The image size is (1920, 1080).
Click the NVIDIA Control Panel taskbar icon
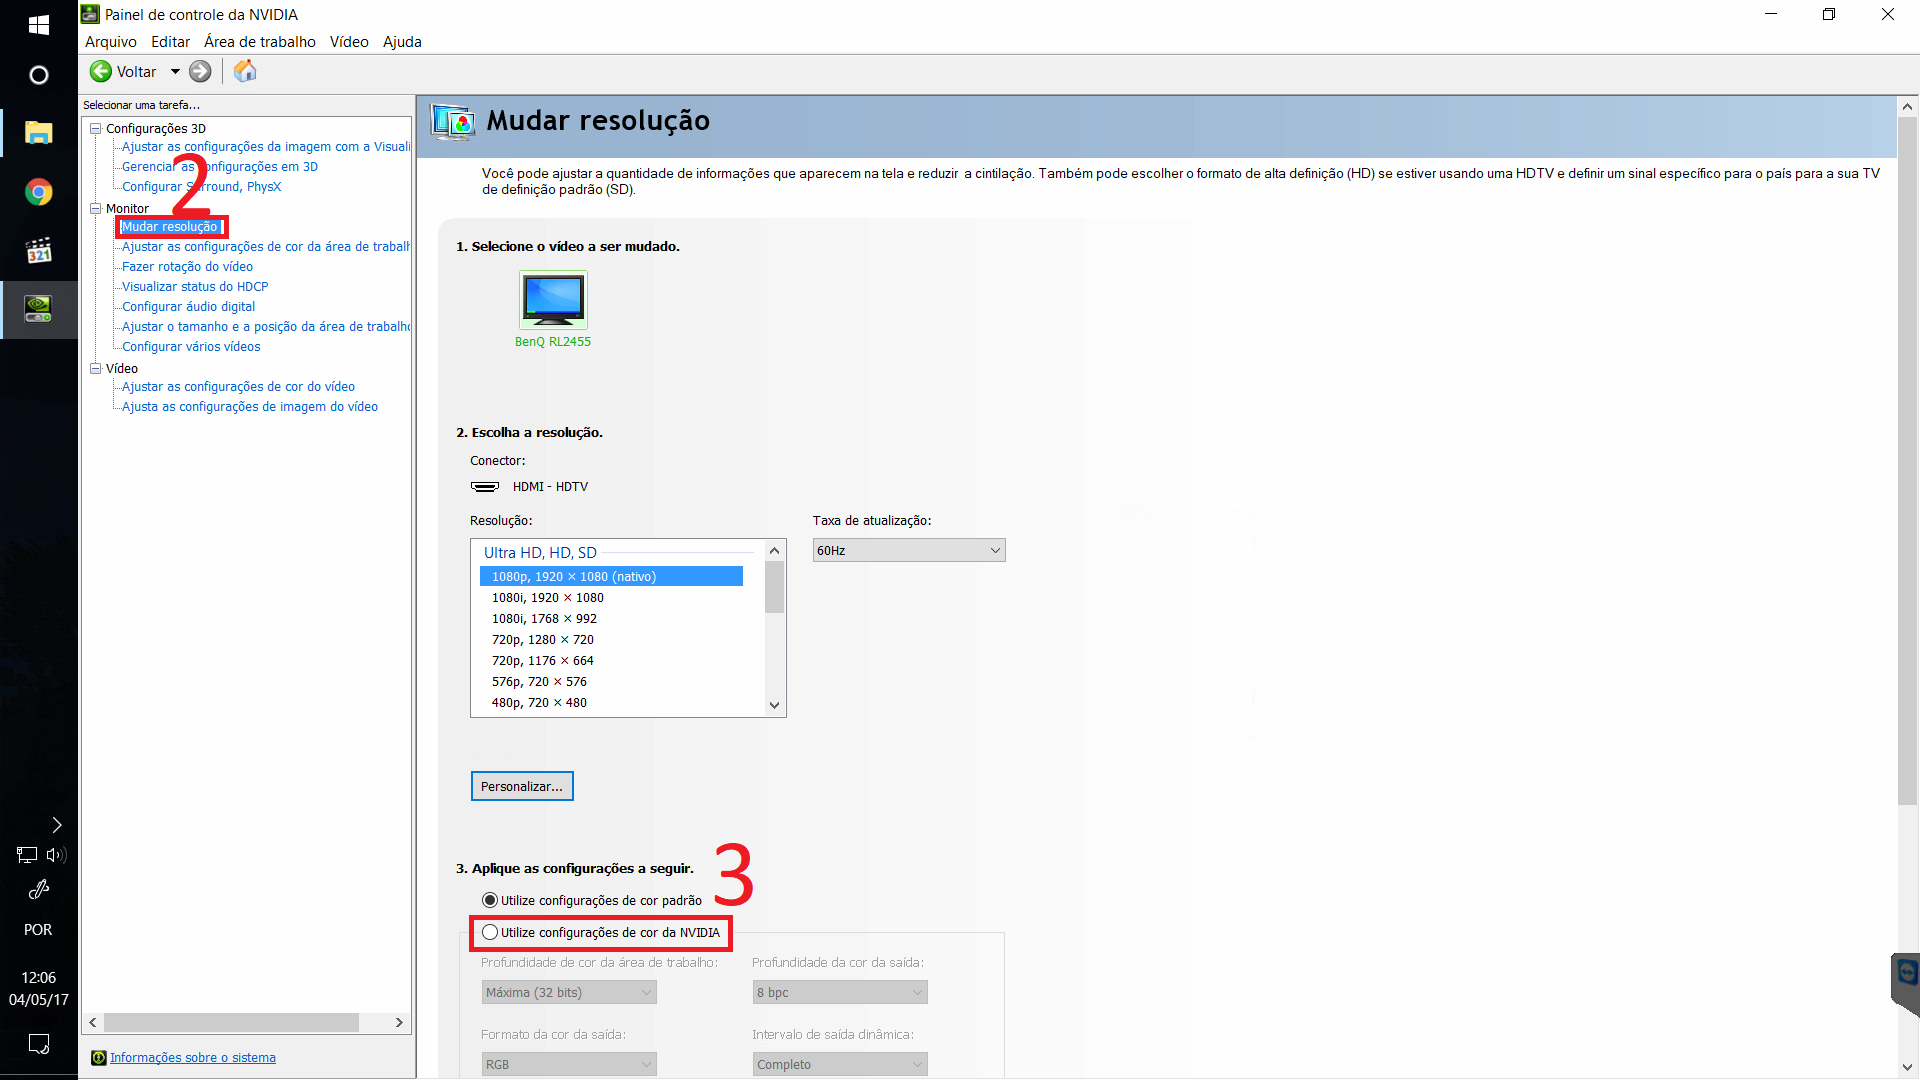39,309
